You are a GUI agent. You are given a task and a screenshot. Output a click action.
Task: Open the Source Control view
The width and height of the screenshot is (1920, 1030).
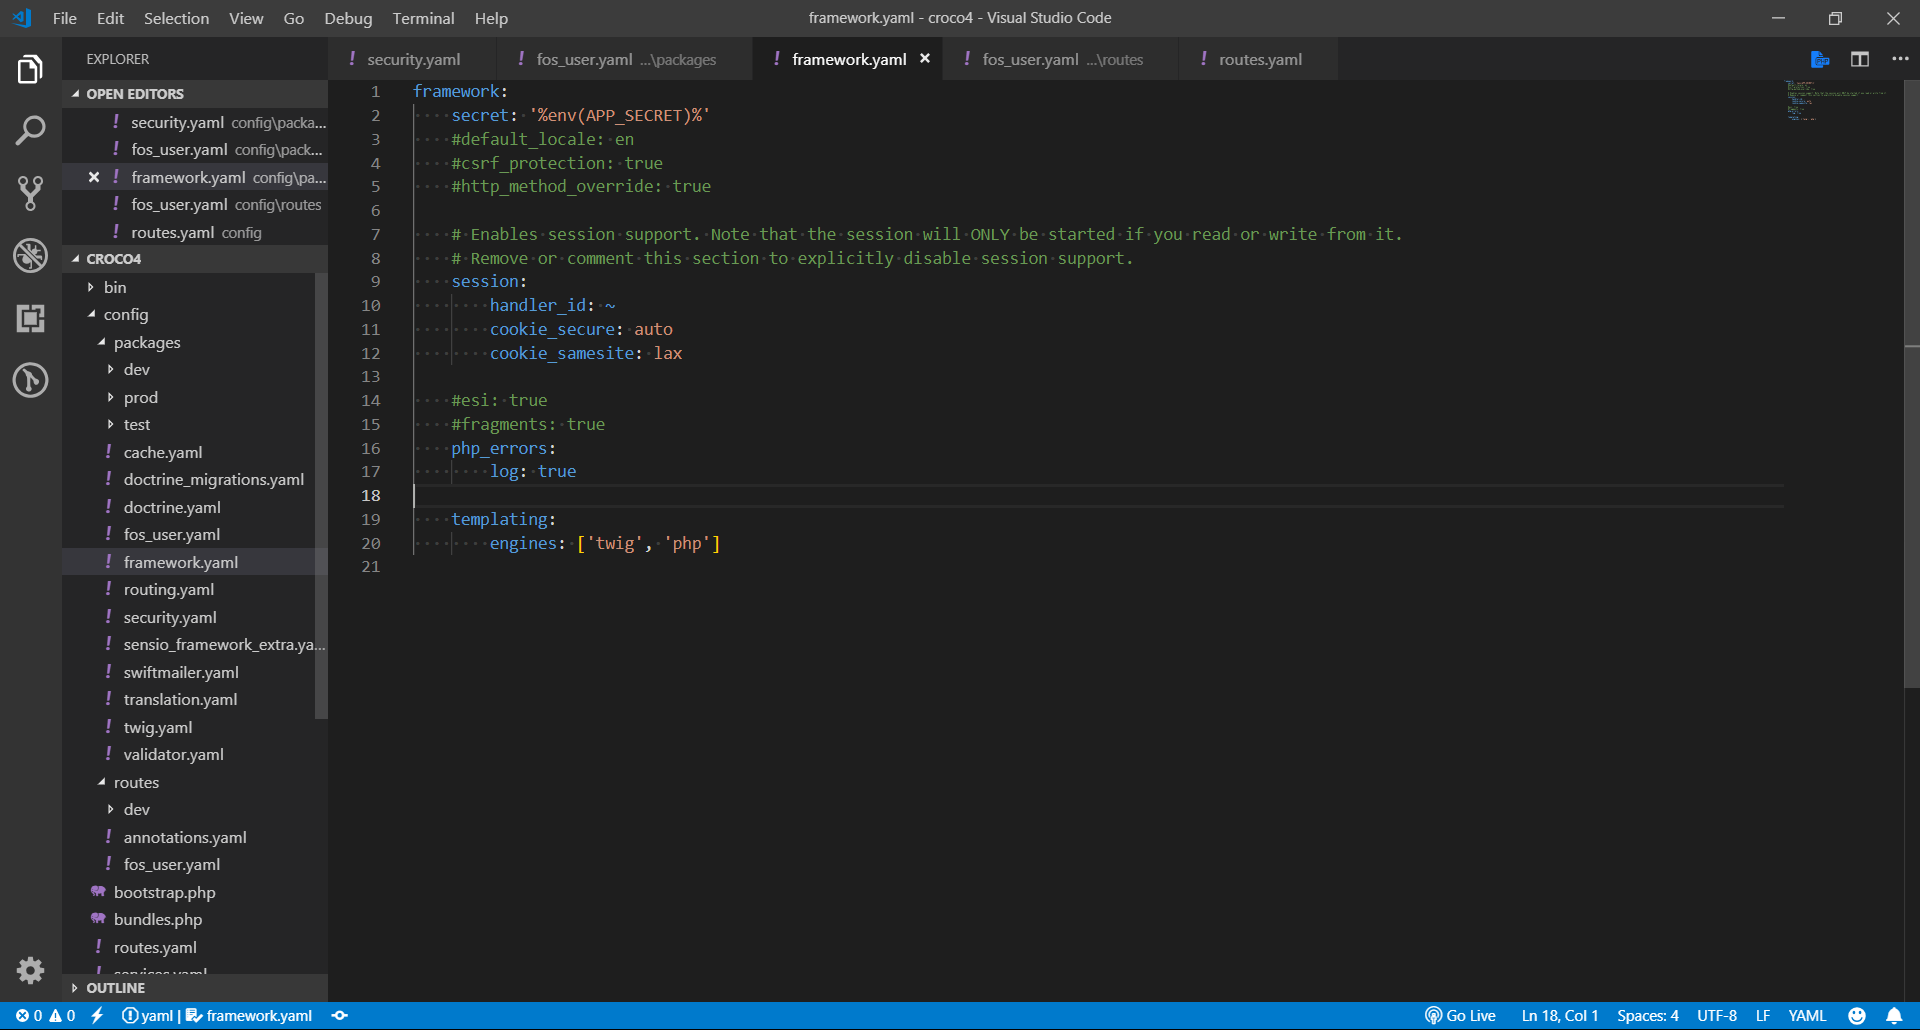click(30, 193)
